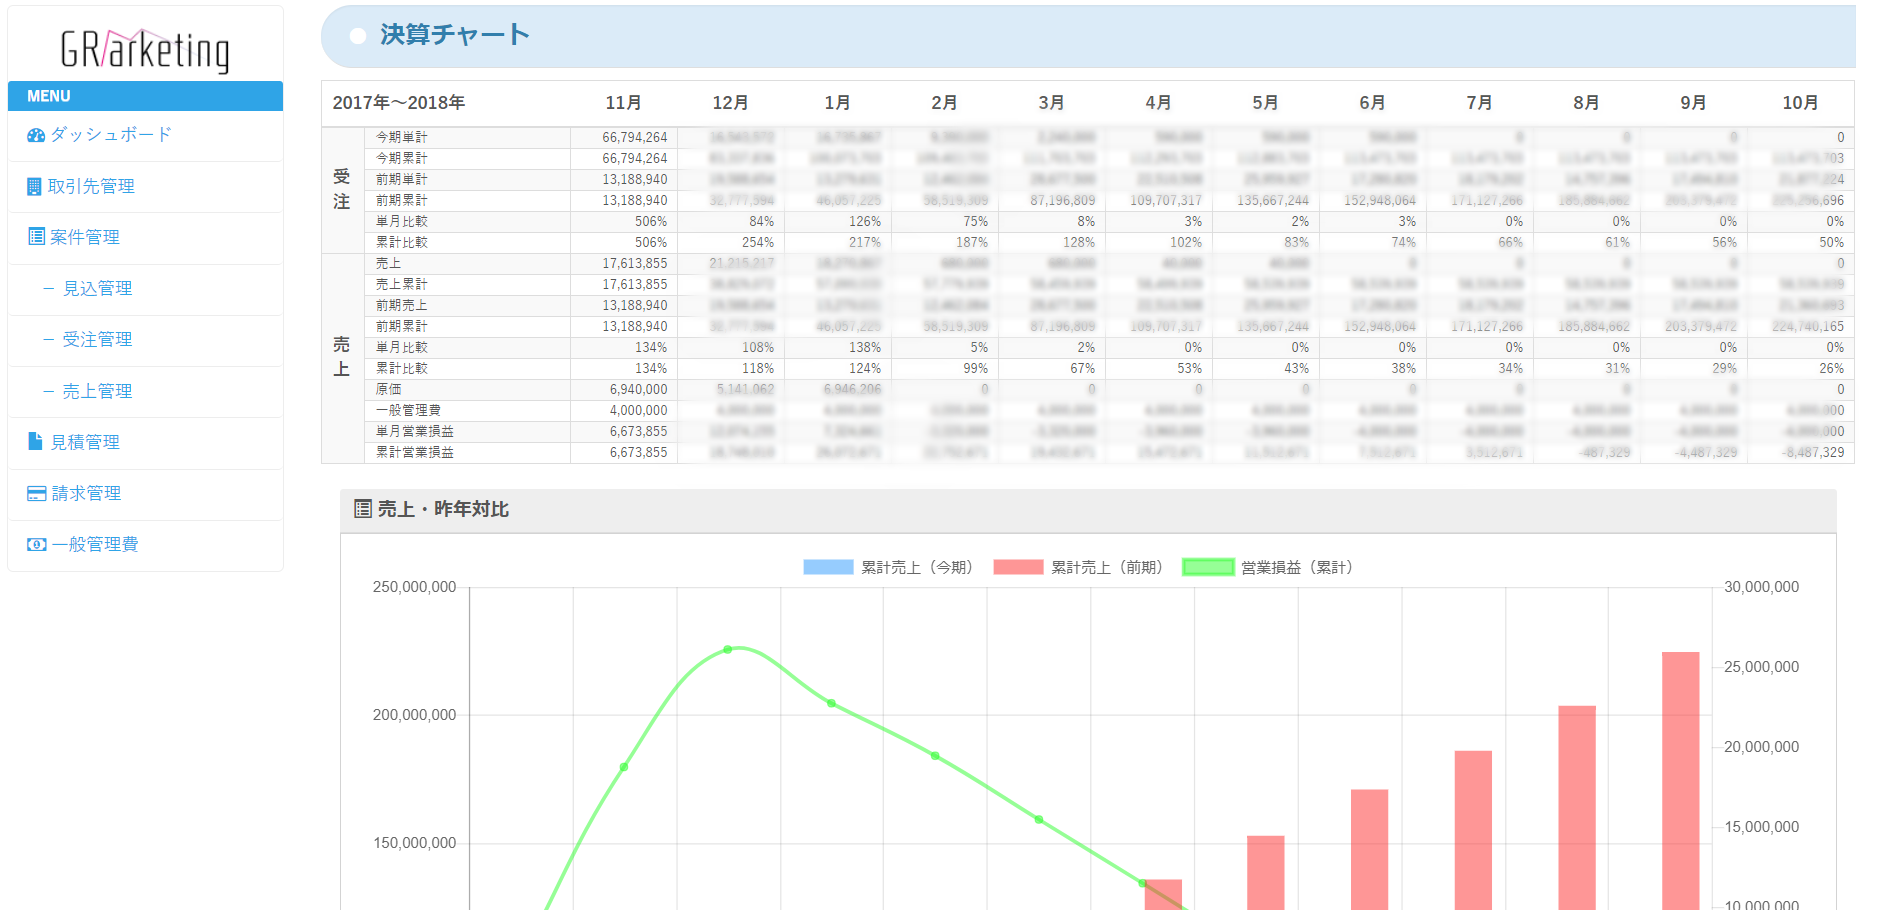Viewport: 1880px width, 910px height.
Task: Click the 66,794,264 value in 今期単計 row
Action: tap(634, 137)
